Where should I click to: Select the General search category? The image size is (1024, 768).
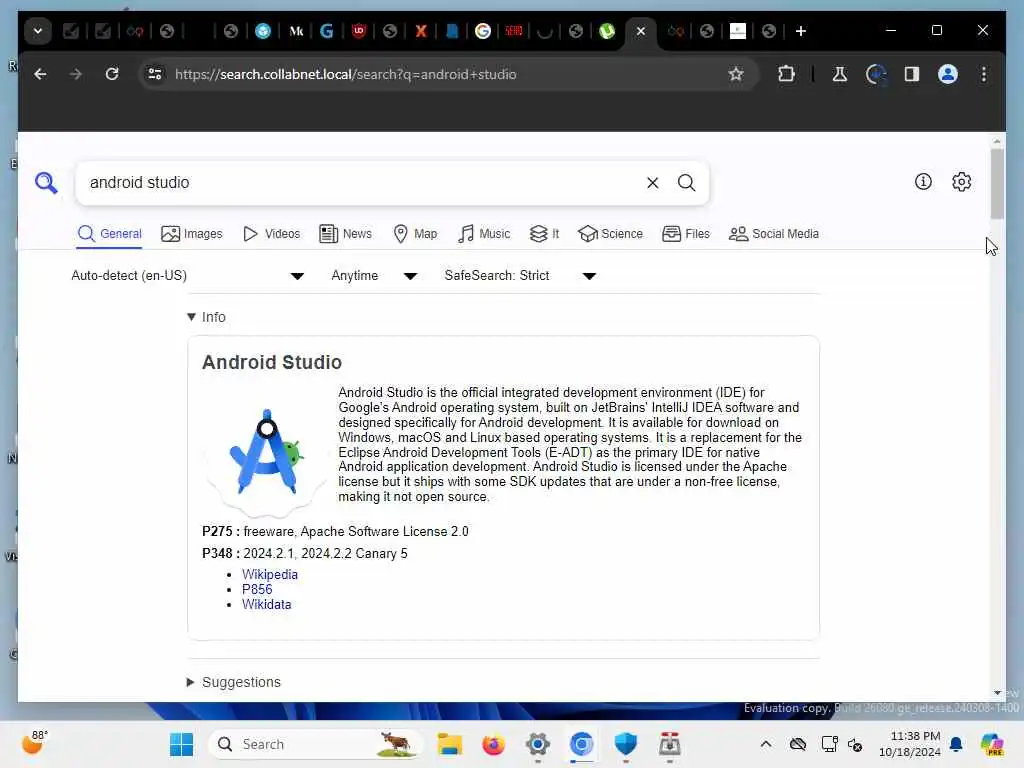click(x=110, y=234)
